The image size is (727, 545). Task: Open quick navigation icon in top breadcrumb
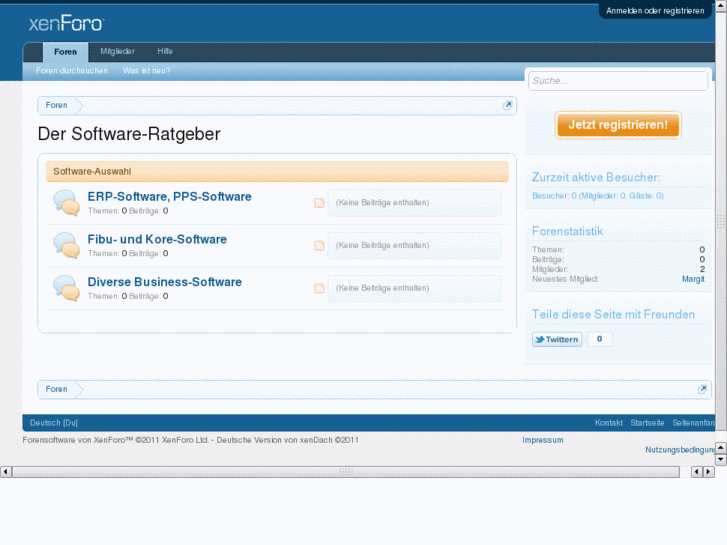click(508, 105)
